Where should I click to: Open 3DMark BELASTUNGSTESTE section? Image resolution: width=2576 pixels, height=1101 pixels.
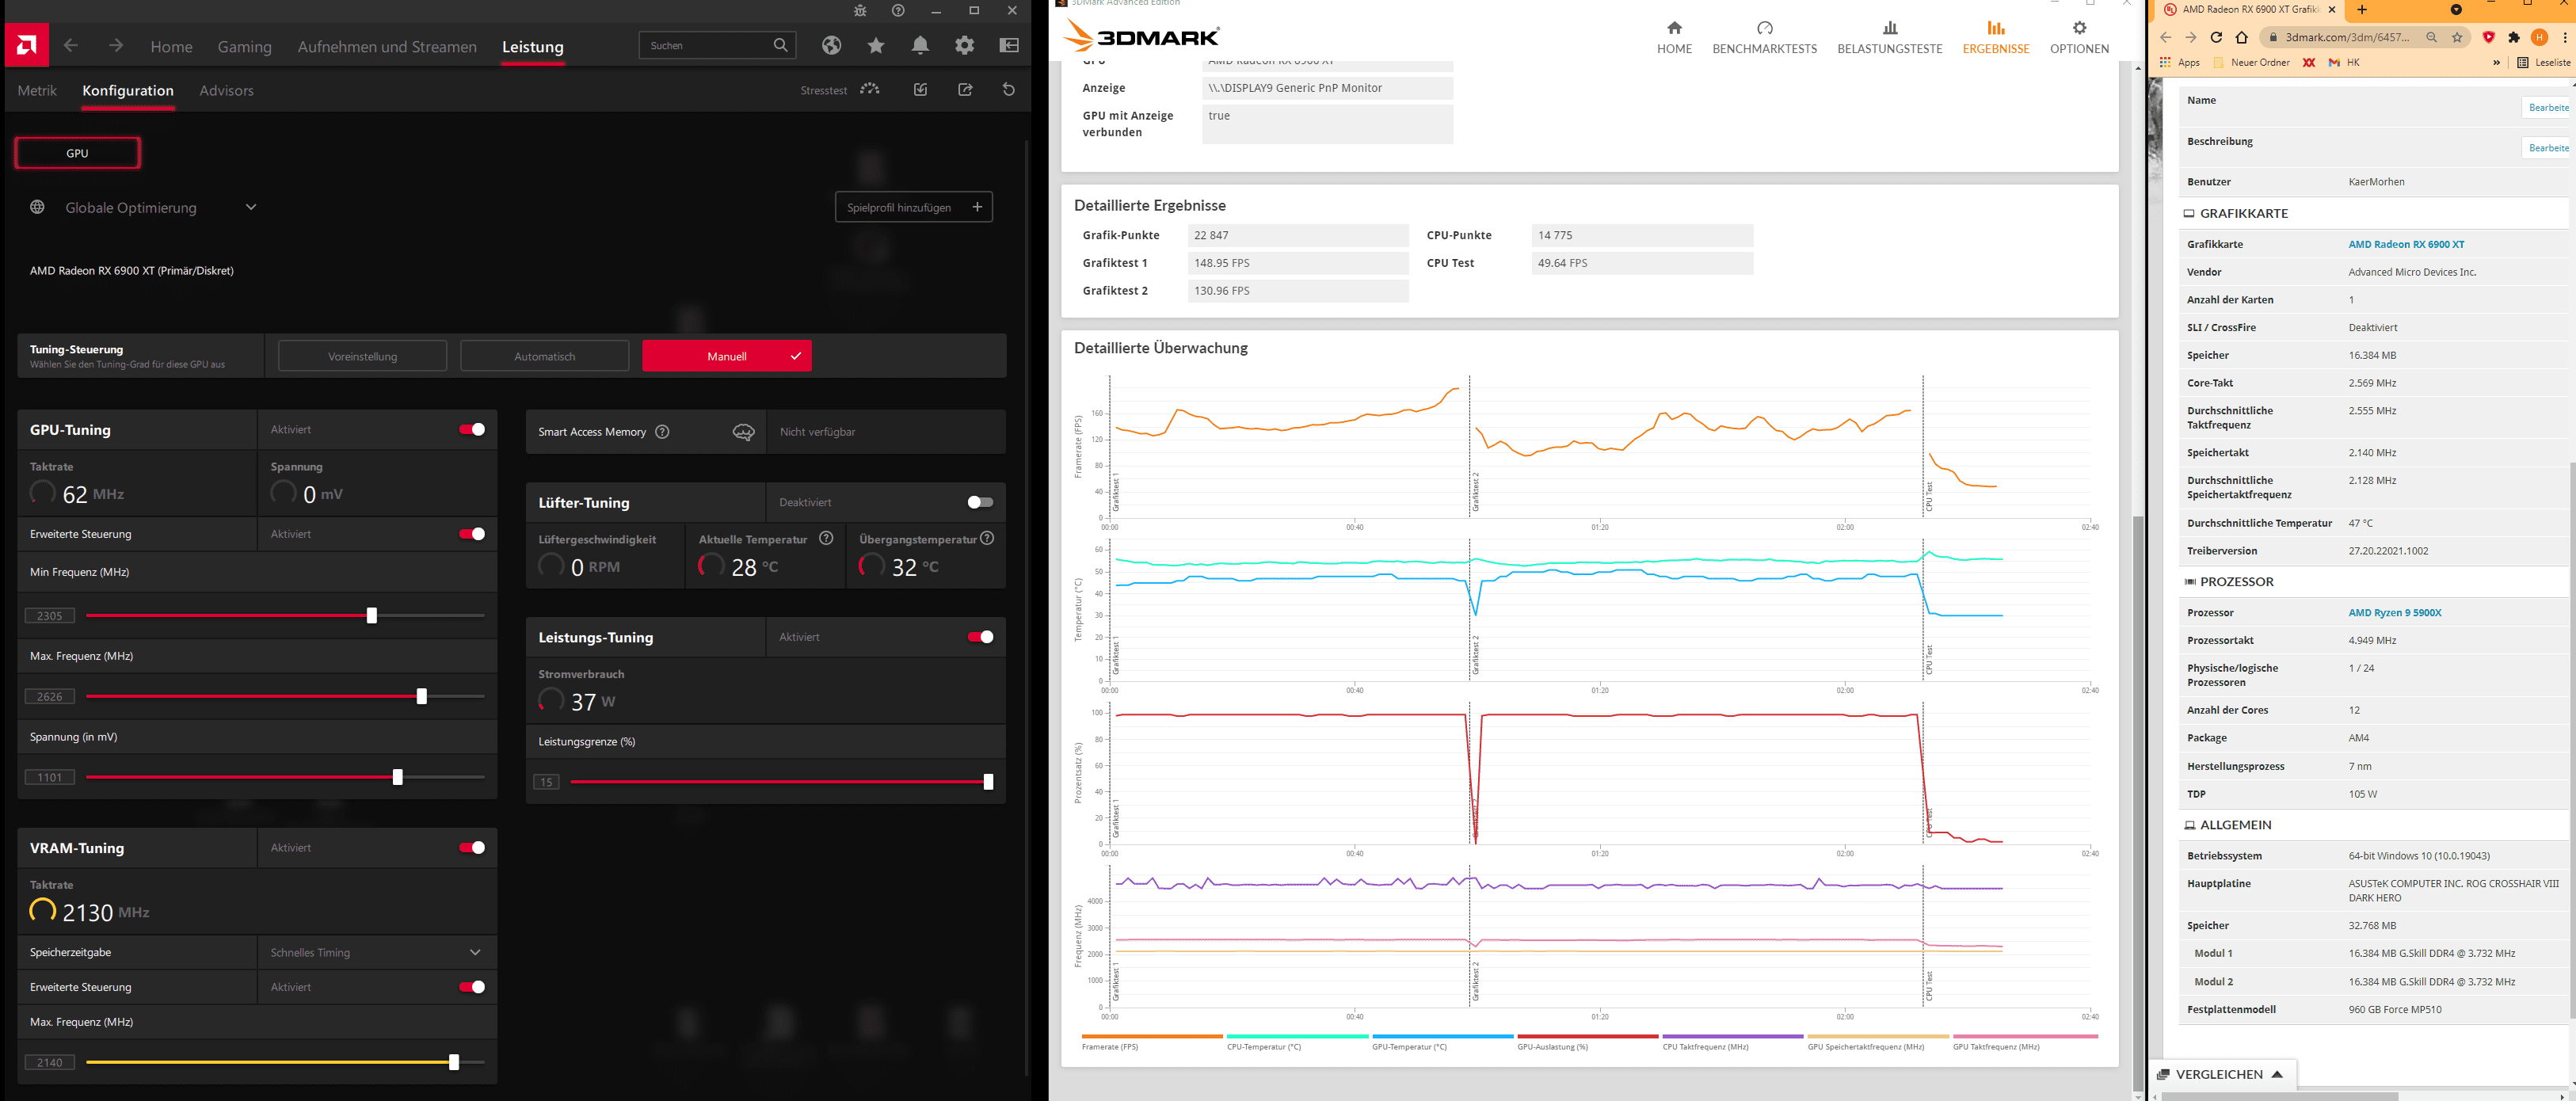click(x=1889, y=37)
